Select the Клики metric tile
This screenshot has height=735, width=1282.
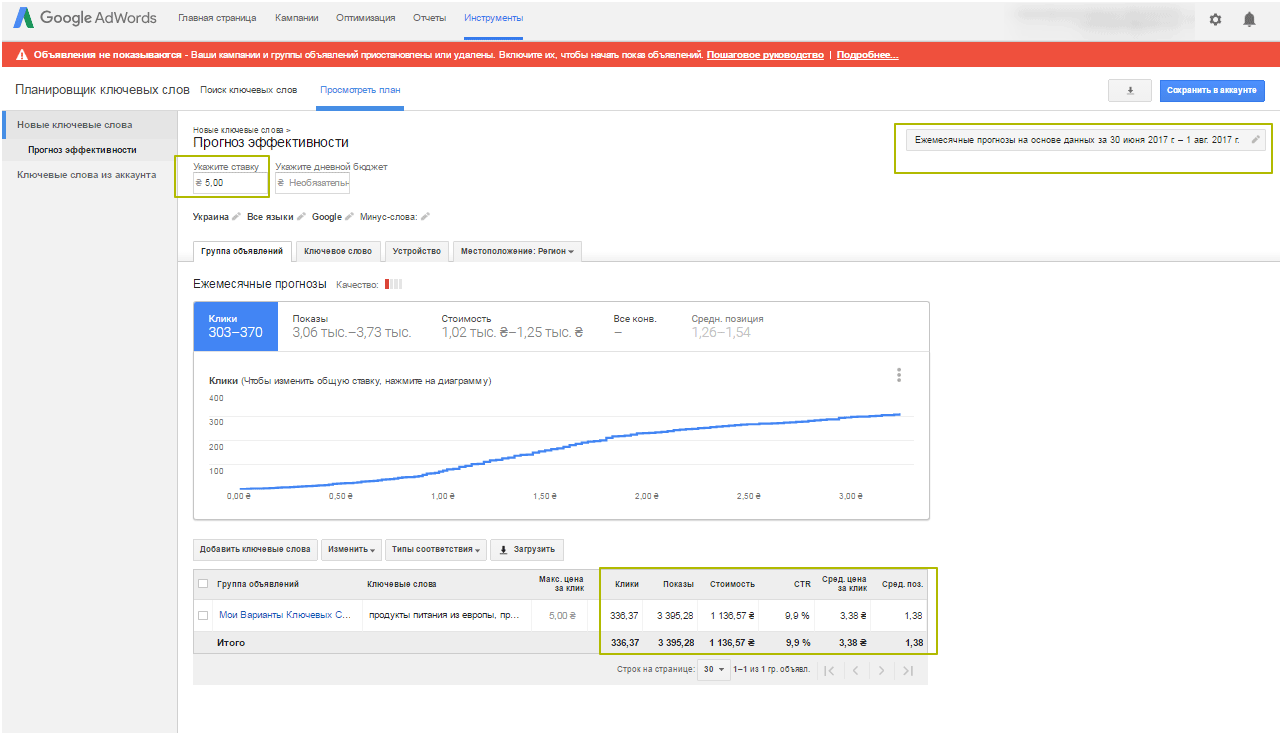235,326
